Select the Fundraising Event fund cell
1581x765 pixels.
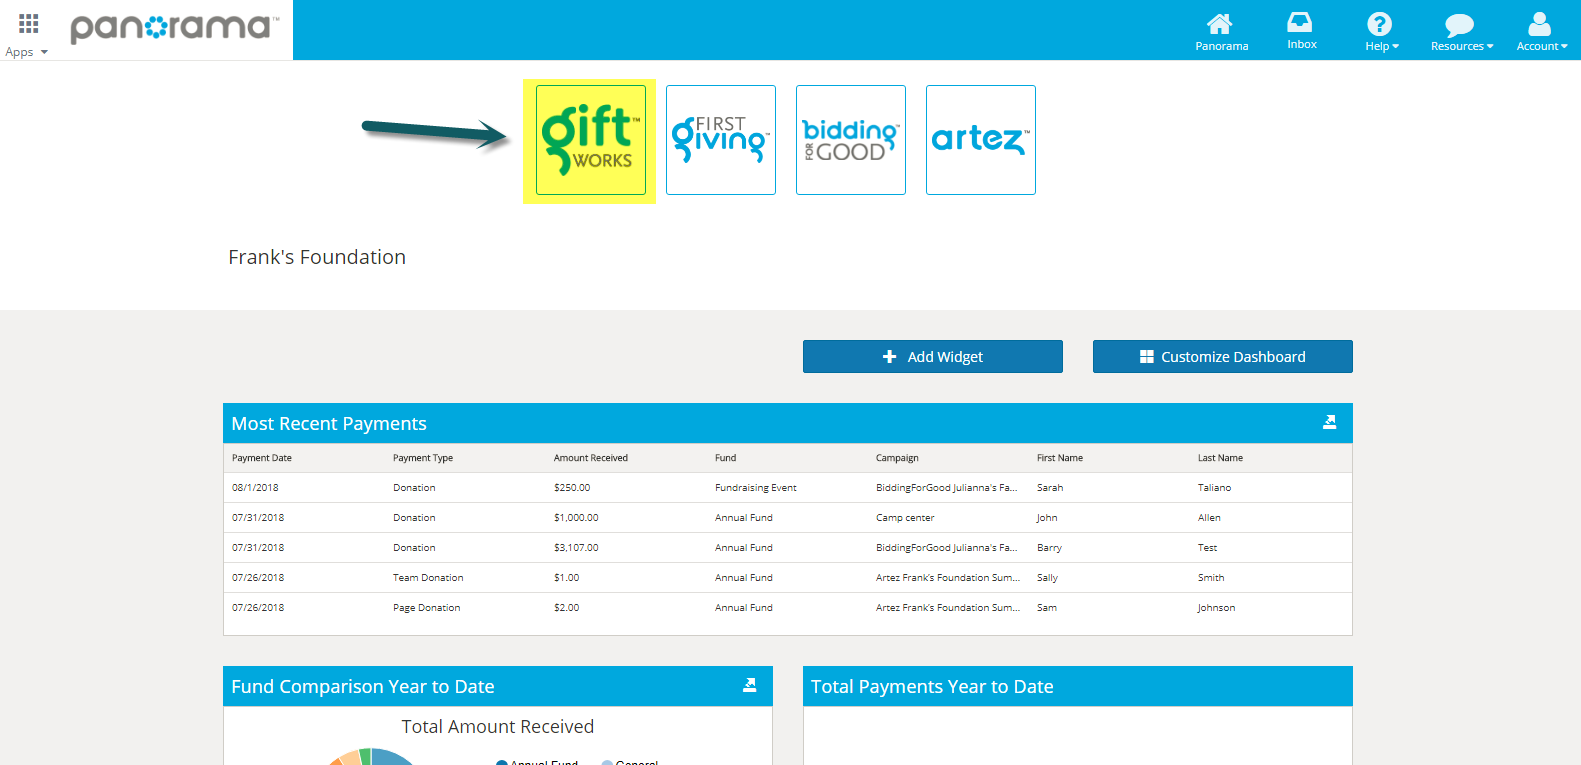coord(756,488)
